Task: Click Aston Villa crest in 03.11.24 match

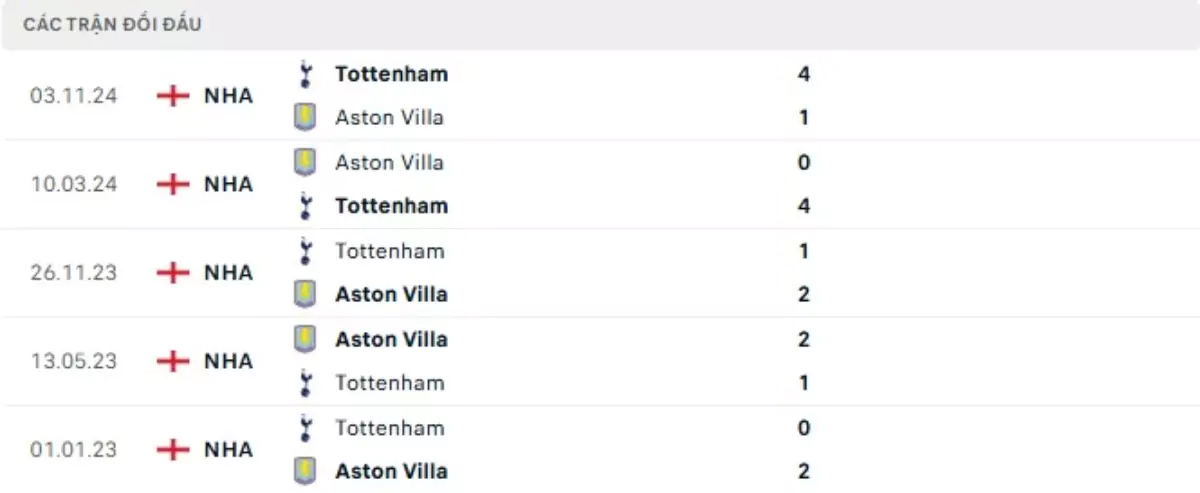Action: click(305, 118)
